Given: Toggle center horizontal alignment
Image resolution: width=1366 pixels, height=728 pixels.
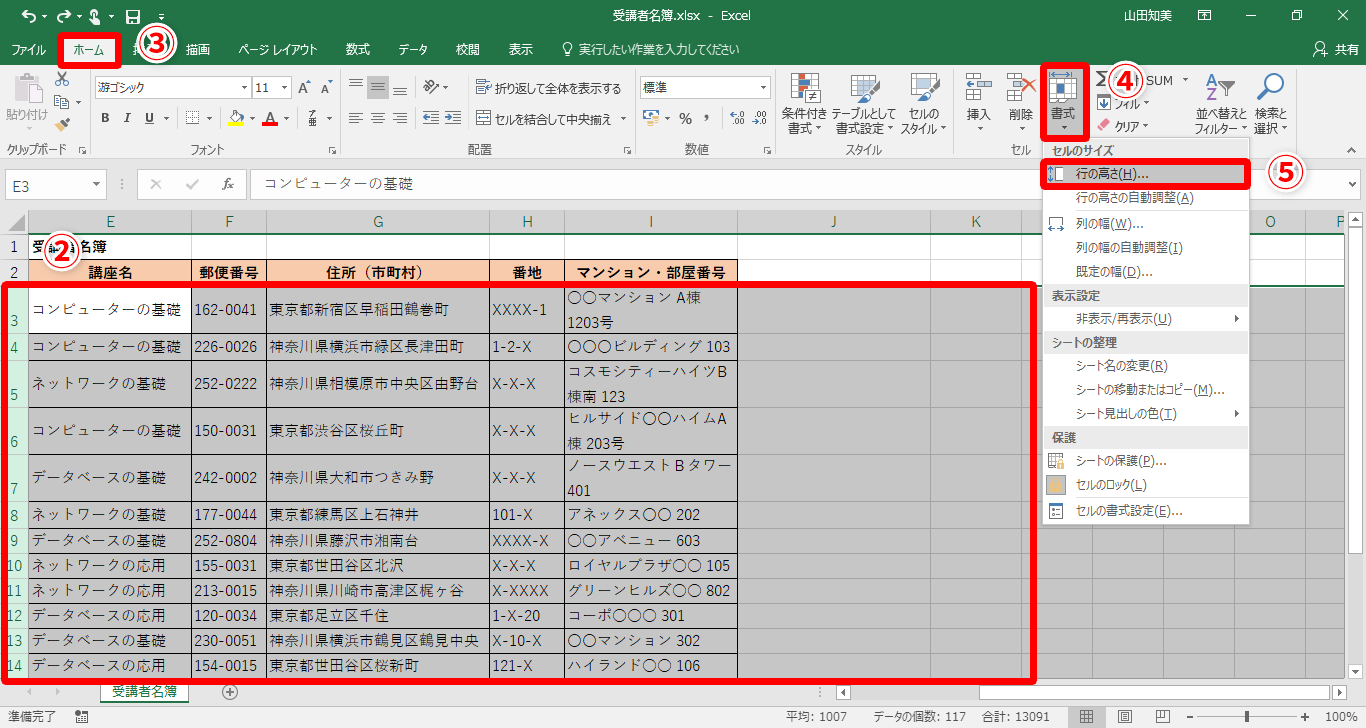Looking at the screenshot, I should tap(378, 118).
